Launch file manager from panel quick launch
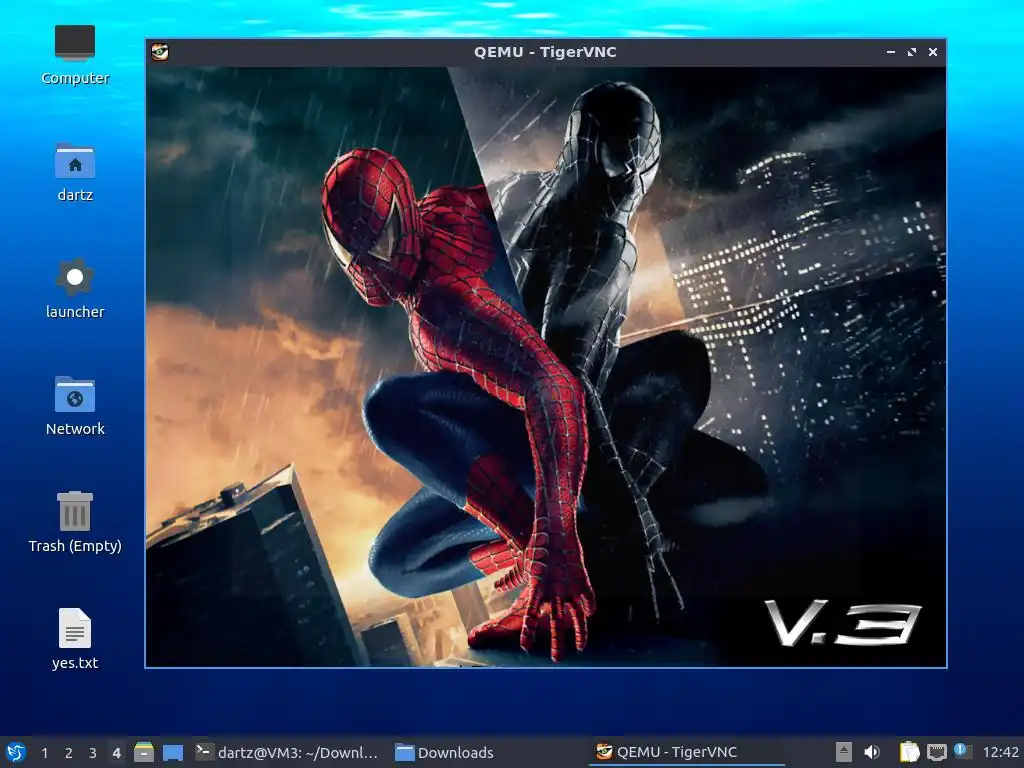Screen dimensions: 1024x768 pos(144,752)
